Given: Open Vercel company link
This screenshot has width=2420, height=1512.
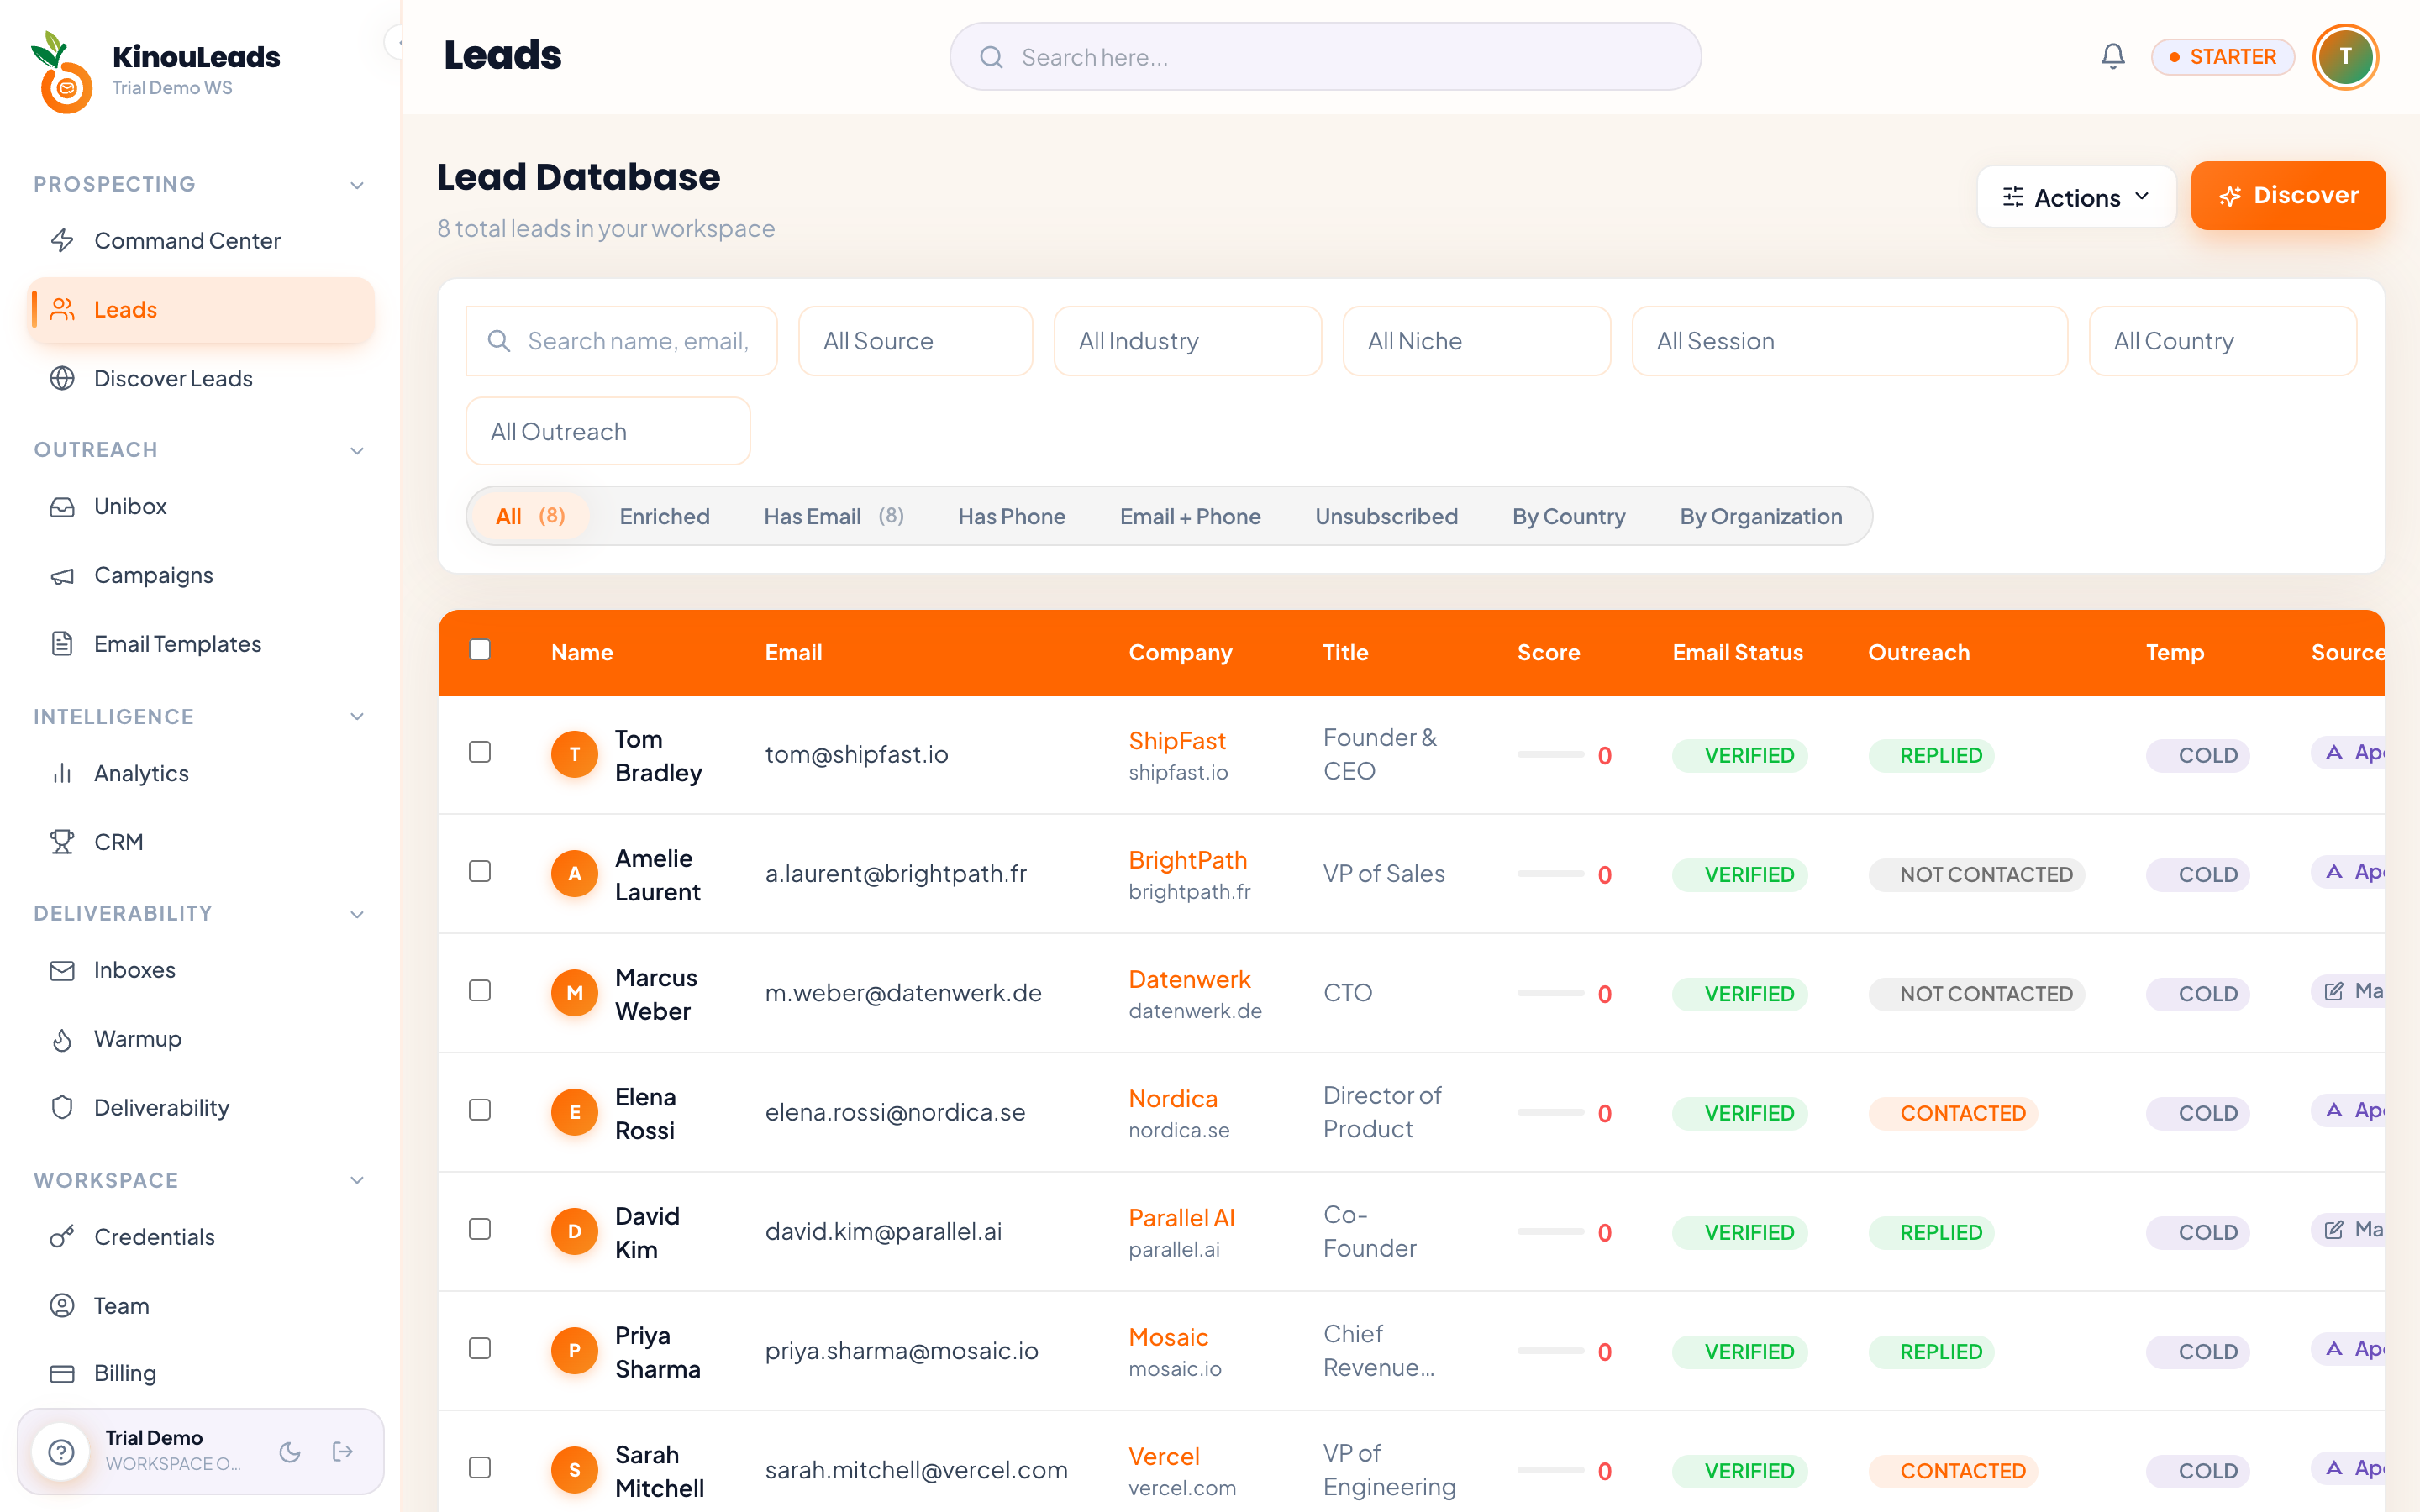Looking at the screenshot, I should (1164, 1456).
